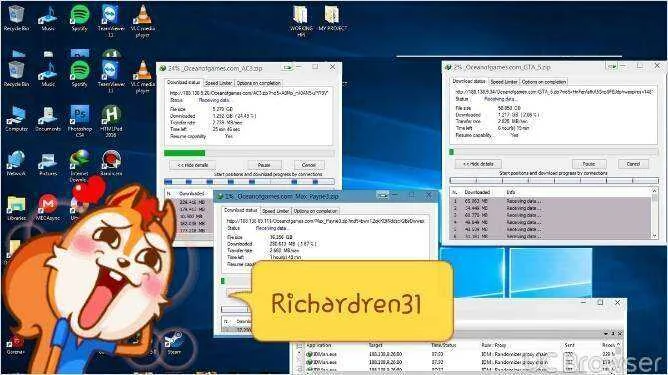
Task: Click Hide details in the AC3.zip window
Action: tap(193, 165)
